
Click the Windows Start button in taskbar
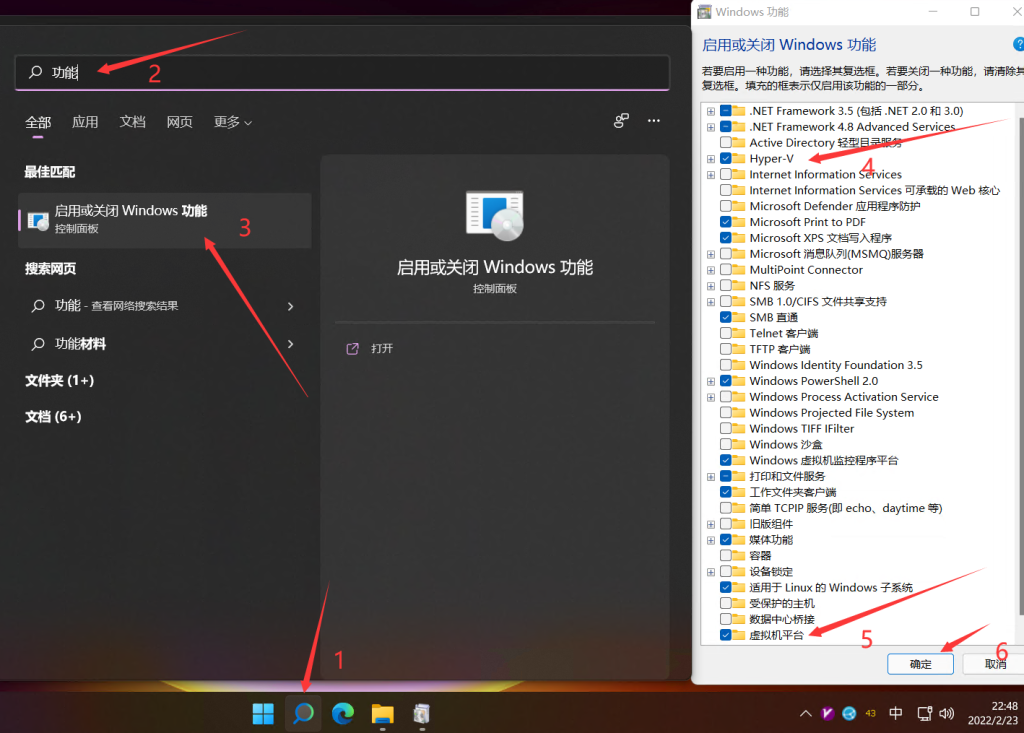click(263, 713)
